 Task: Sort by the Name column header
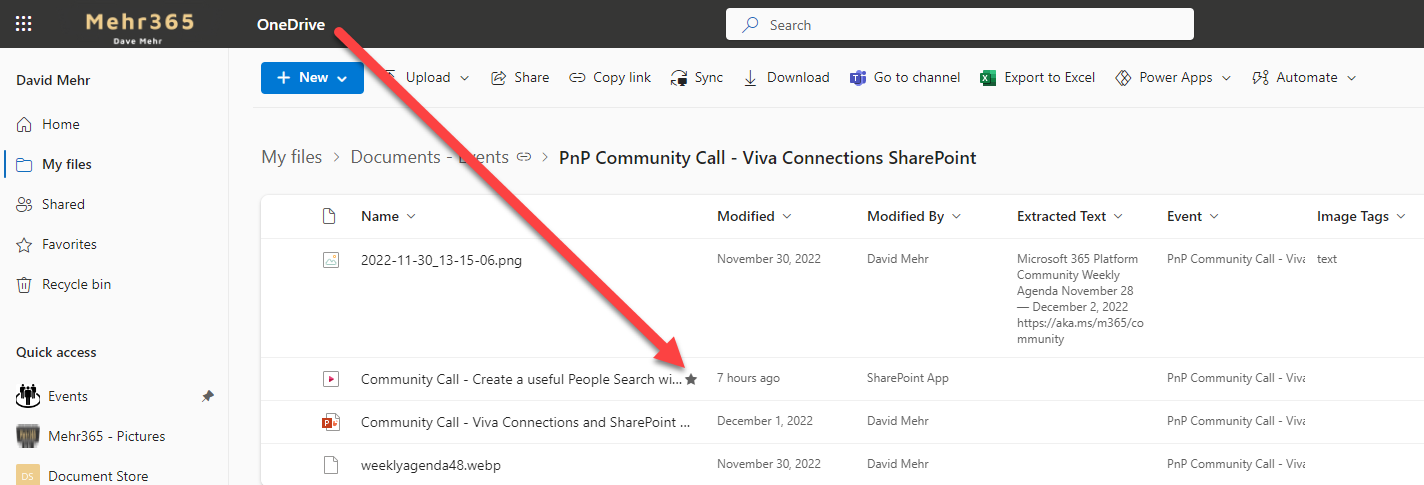380,216
